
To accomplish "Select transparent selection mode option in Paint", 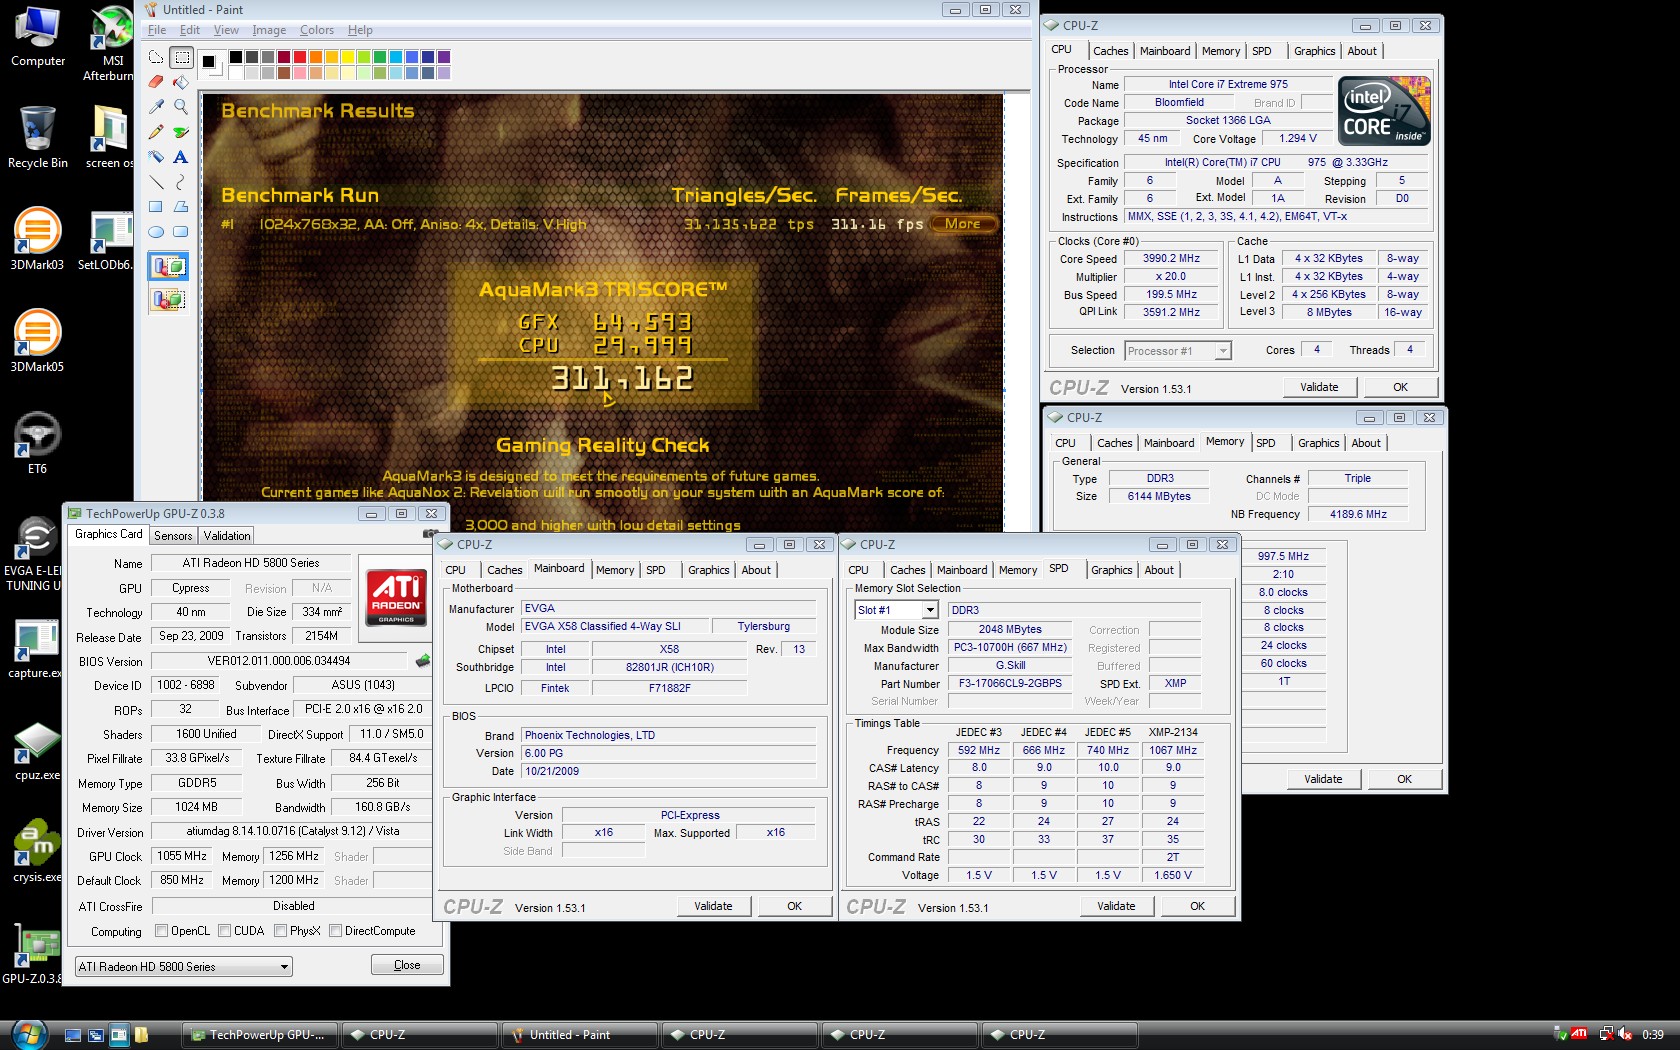I will 168,299.
